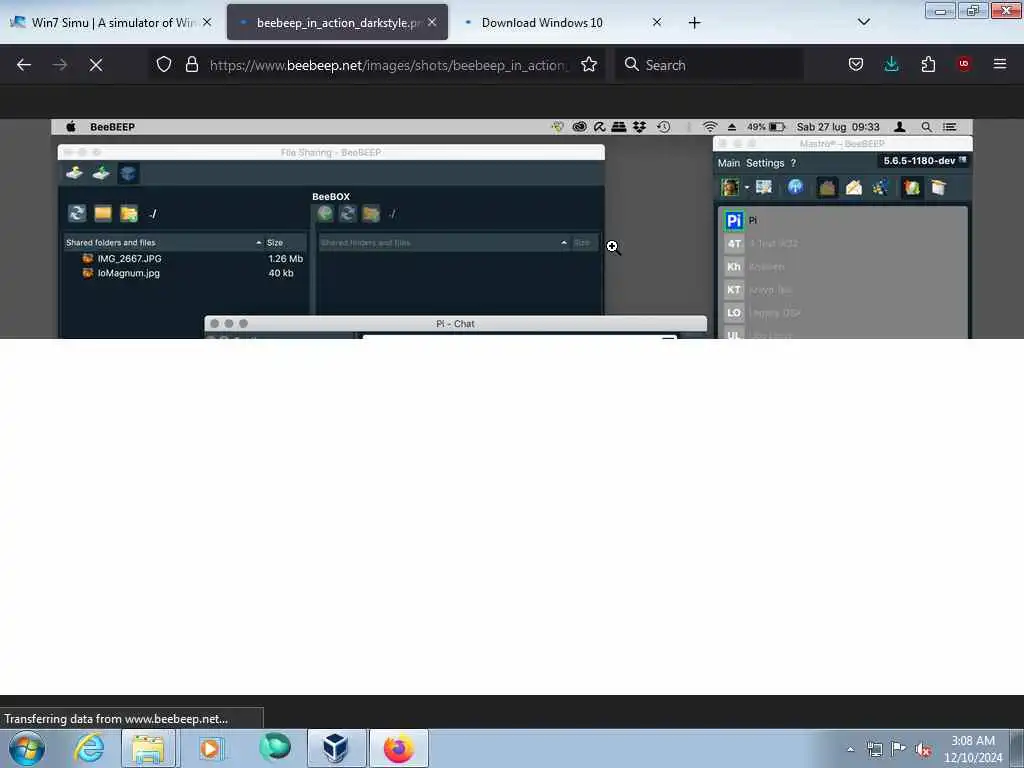Click the BeeBOX globe icon

click(x=325, y=214)
